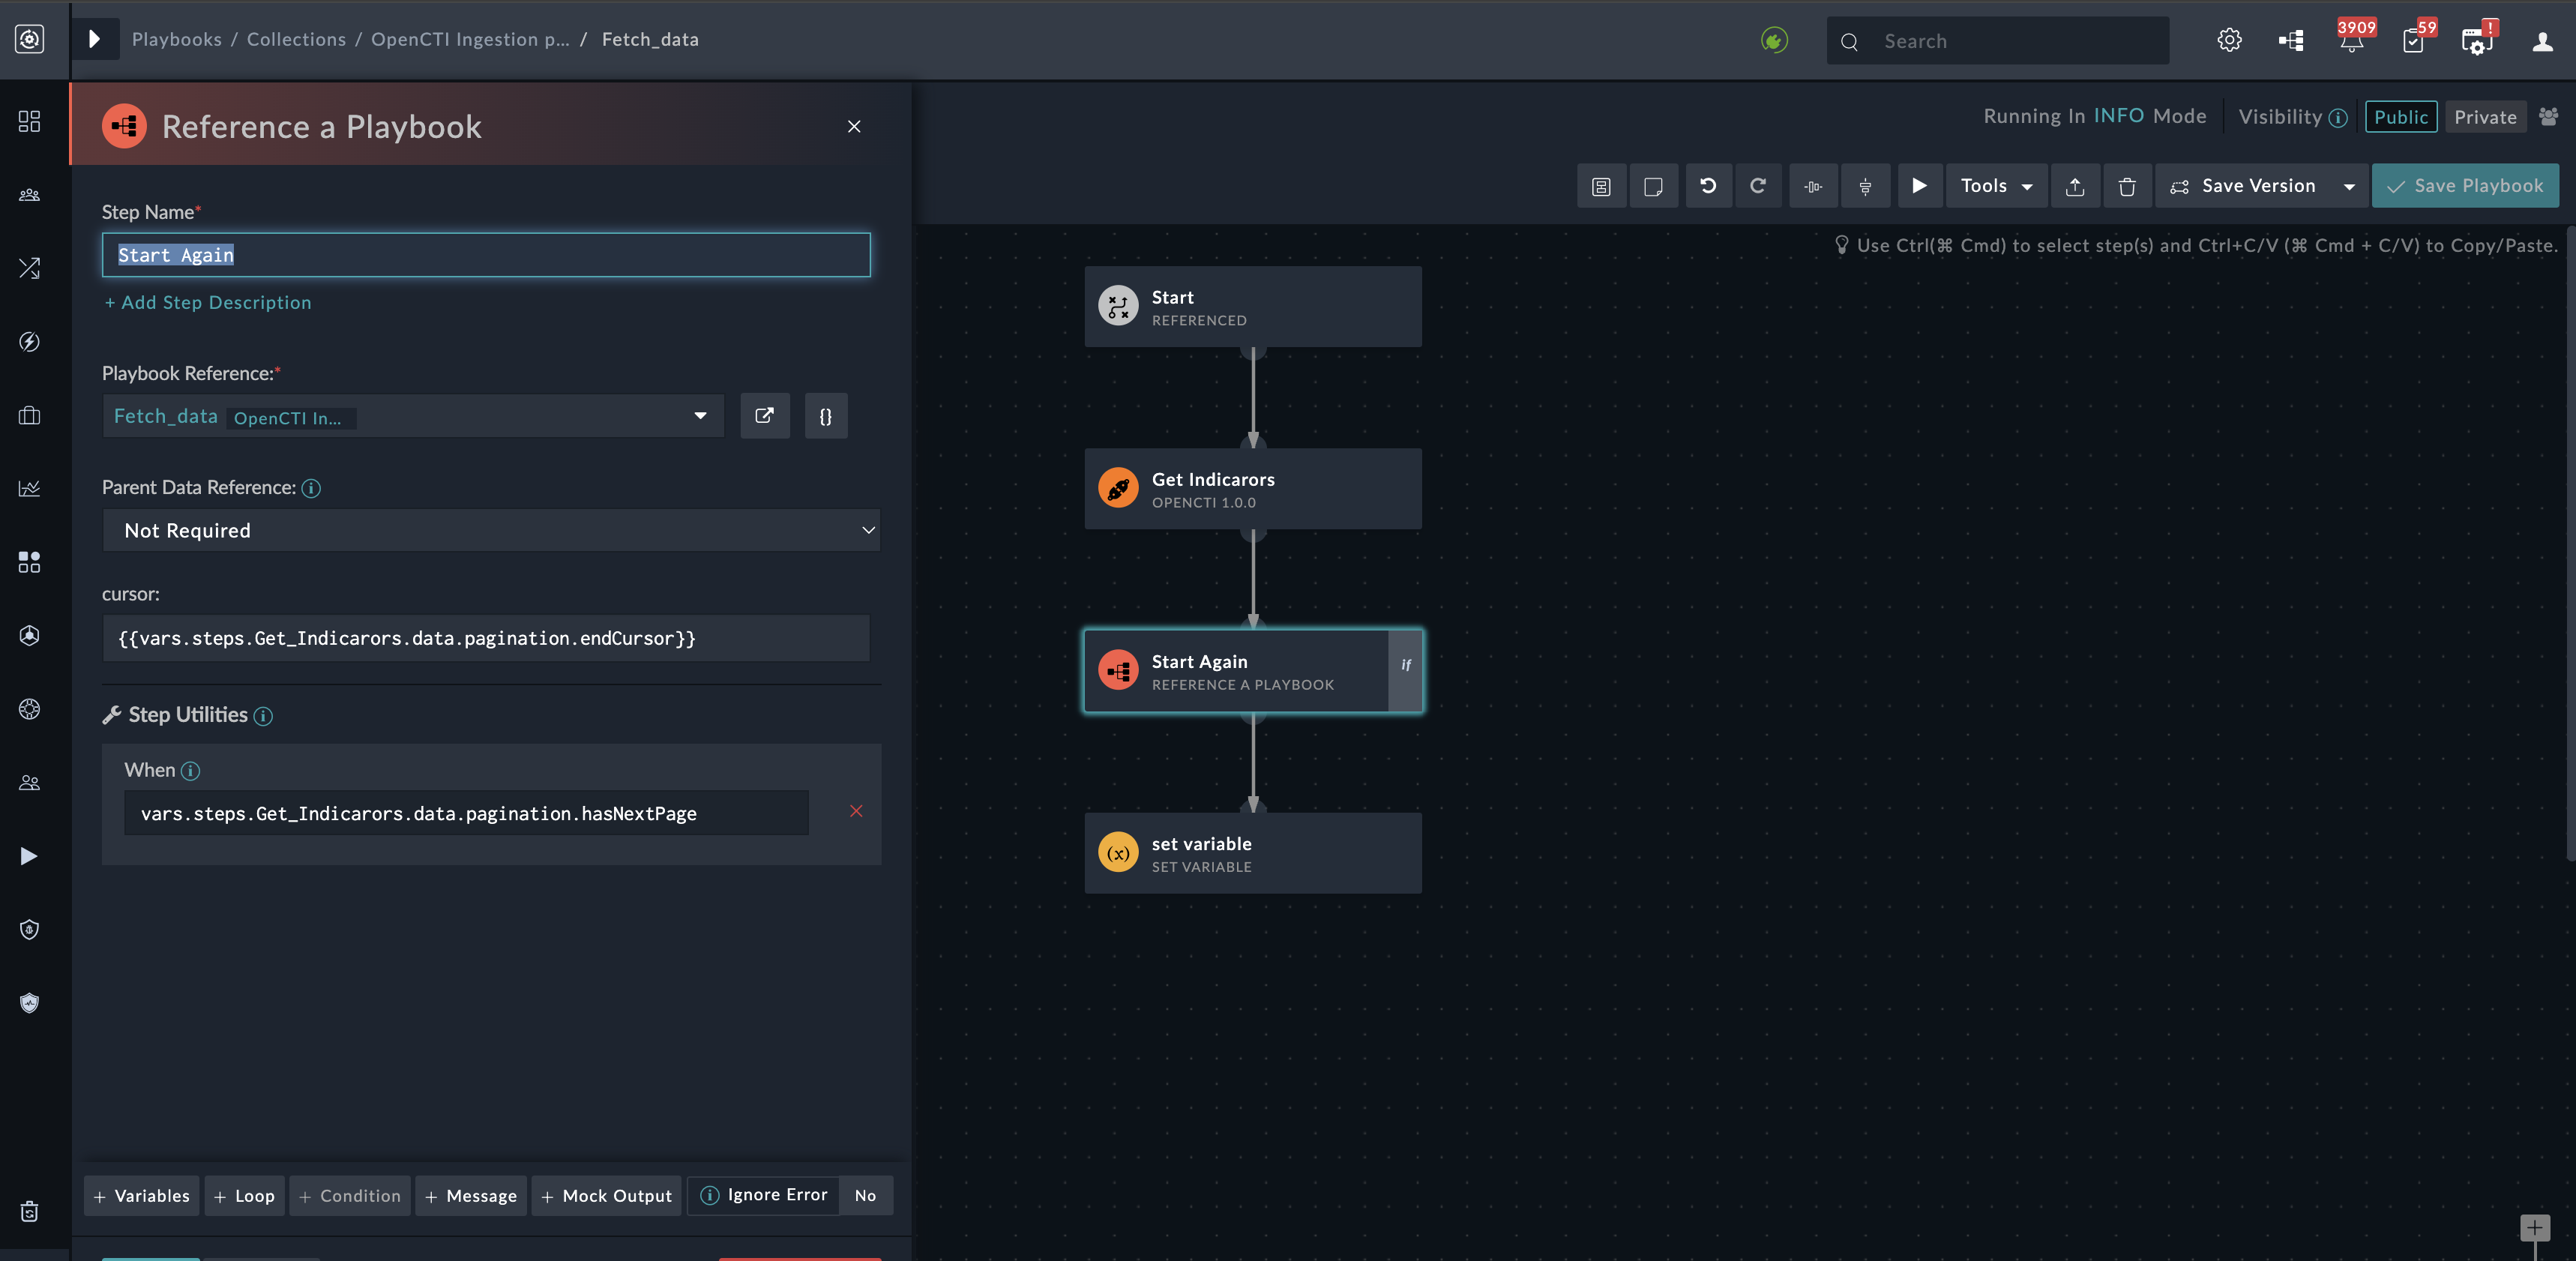Remove the When condition with red X

tap(856, 811)
